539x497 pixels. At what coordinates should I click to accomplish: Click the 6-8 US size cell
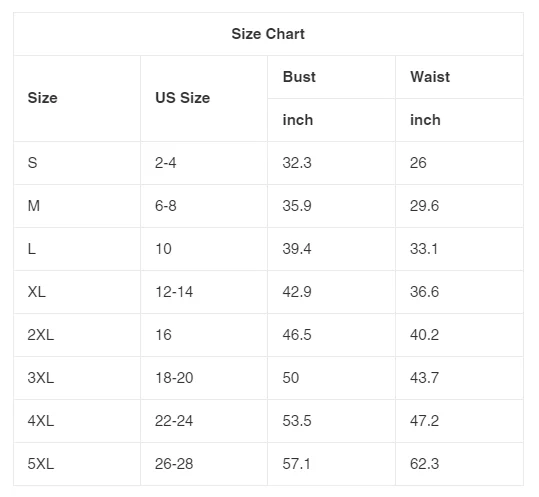coord(166,206)
